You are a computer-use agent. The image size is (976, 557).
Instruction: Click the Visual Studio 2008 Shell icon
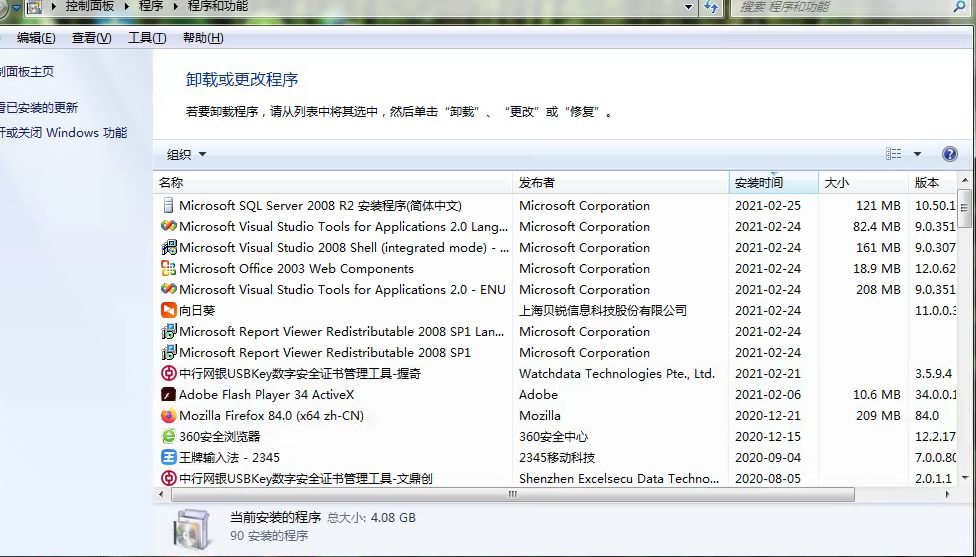pos(168,248)
